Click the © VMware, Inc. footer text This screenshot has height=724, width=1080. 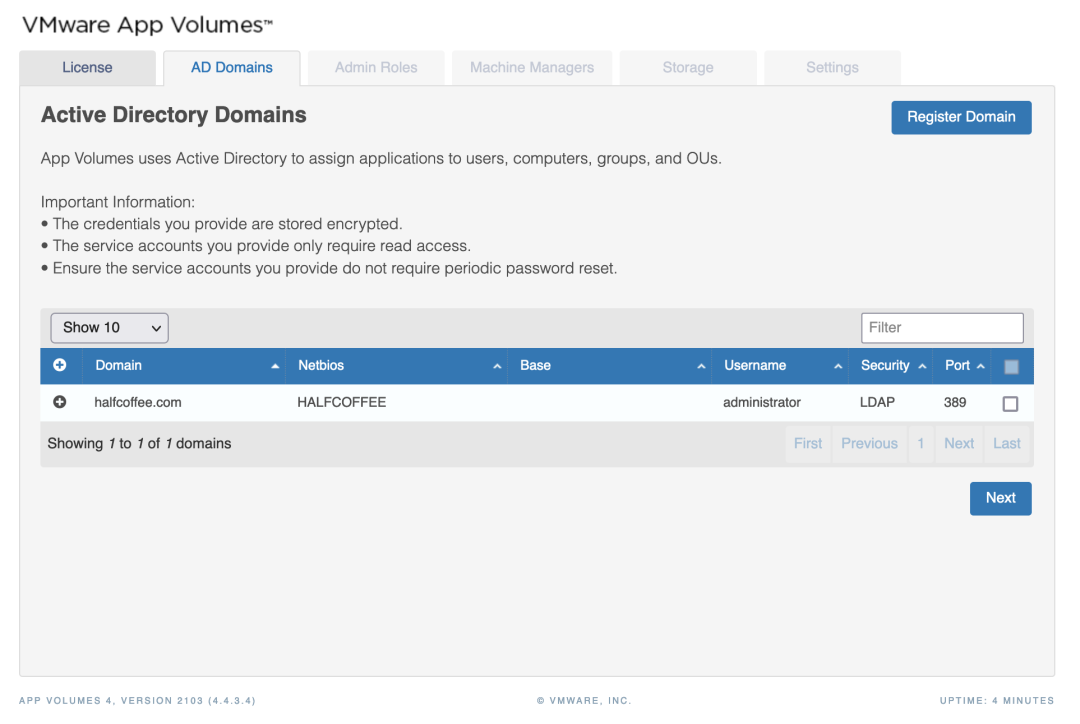(584, 701)
